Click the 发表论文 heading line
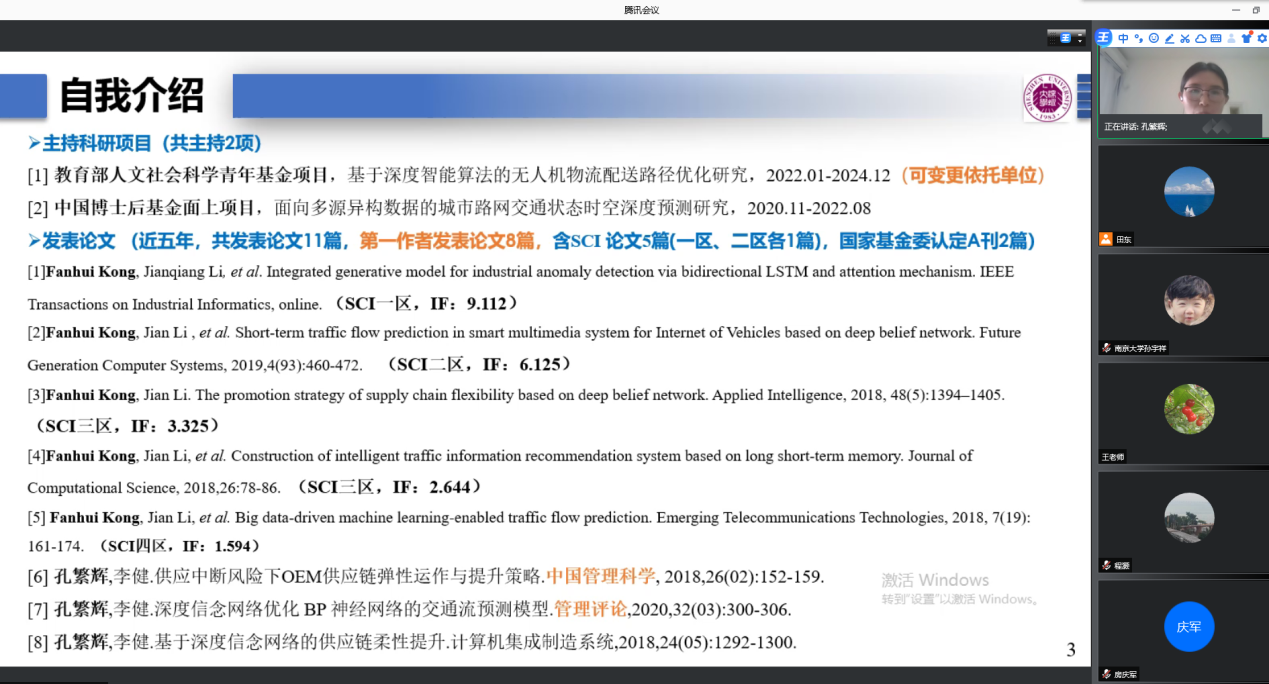1269x684 pixels. (x=532, y=241)
